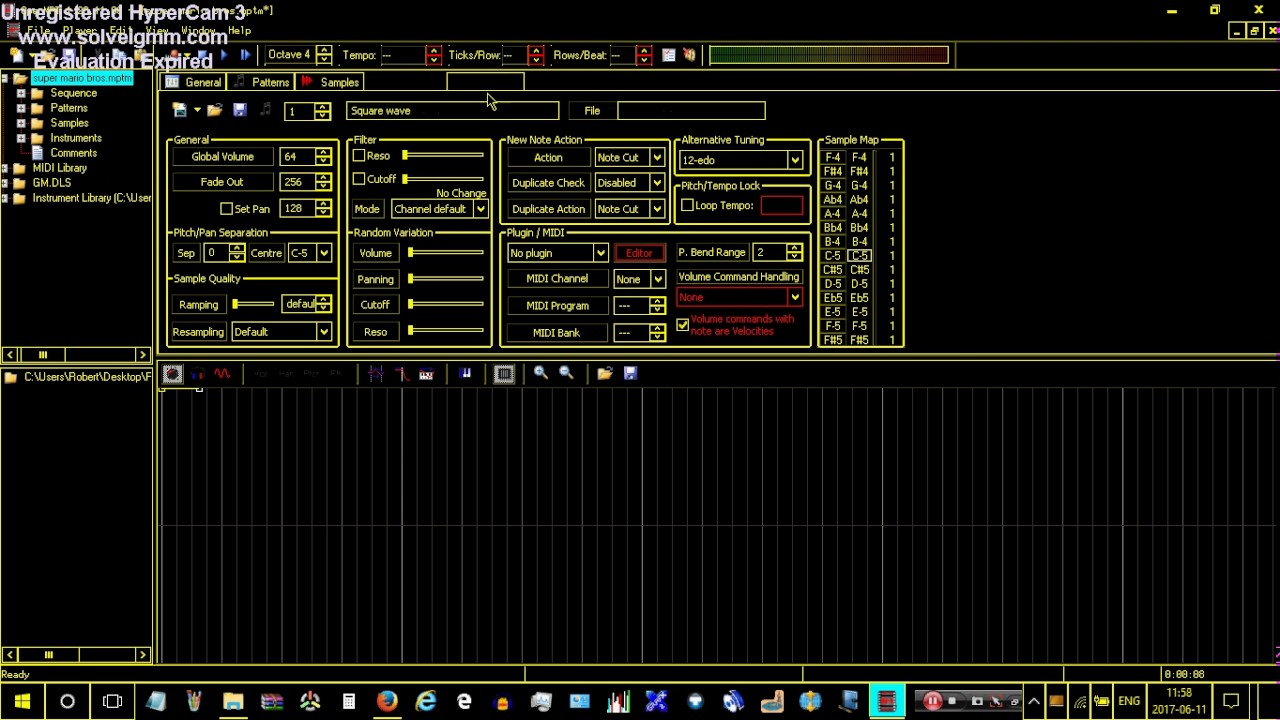Adjust the Random Variation Panning slider
This screenshot has width=1280, height=720.
pyautogui.click(x=446, y=279)
